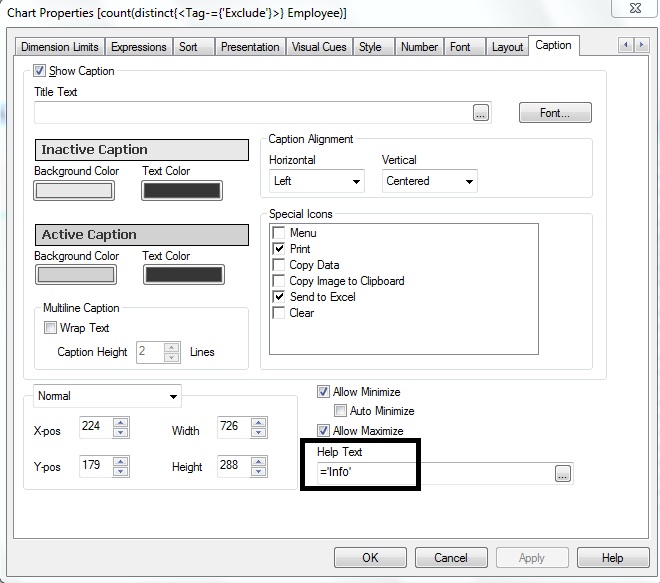
Task: Decrease Height value with down arrow
Action: [259, 471]
